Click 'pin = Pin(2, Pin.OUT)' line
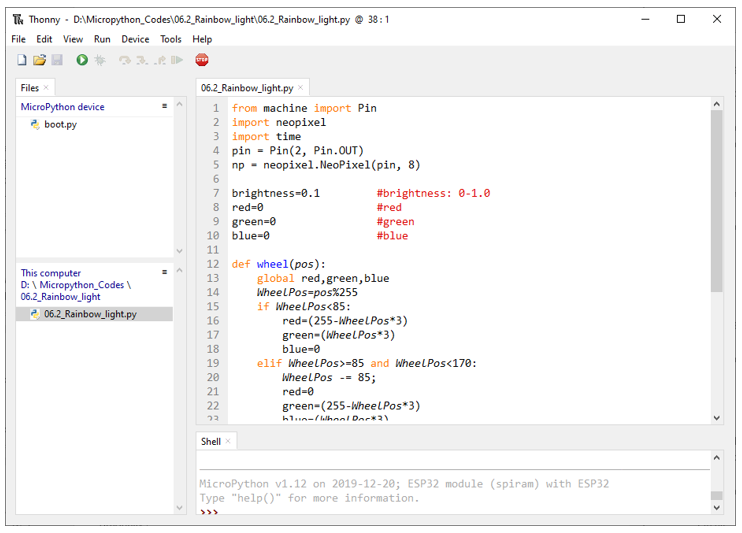 pos(298,151)
